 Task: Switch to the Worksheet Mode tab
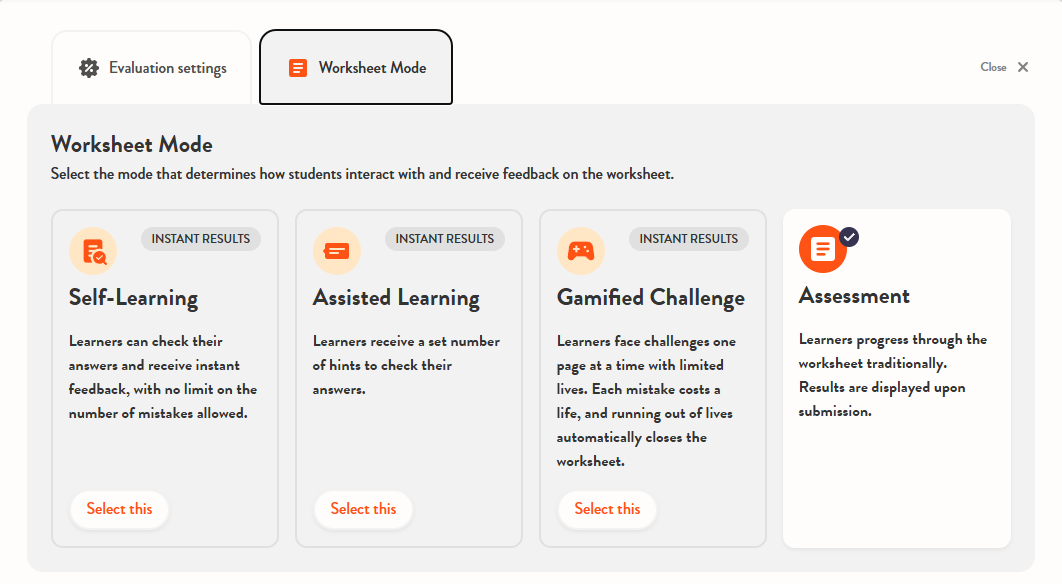click(356, 68)
